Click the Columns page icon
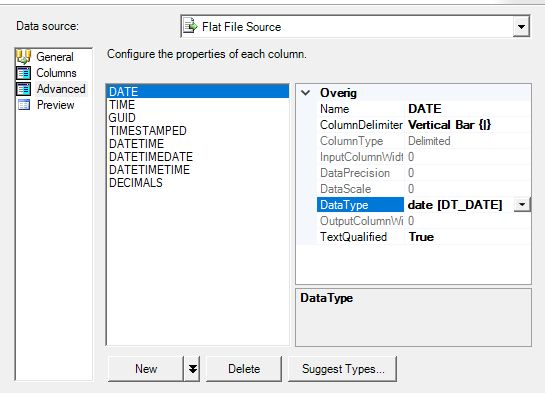 pos(24,73)
